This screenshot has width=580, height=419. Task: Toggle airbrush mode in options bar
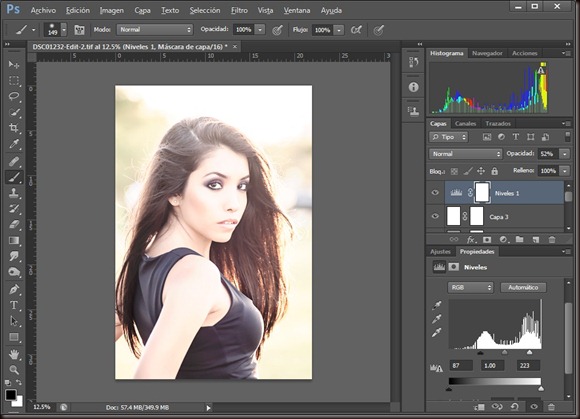[356, 30]
